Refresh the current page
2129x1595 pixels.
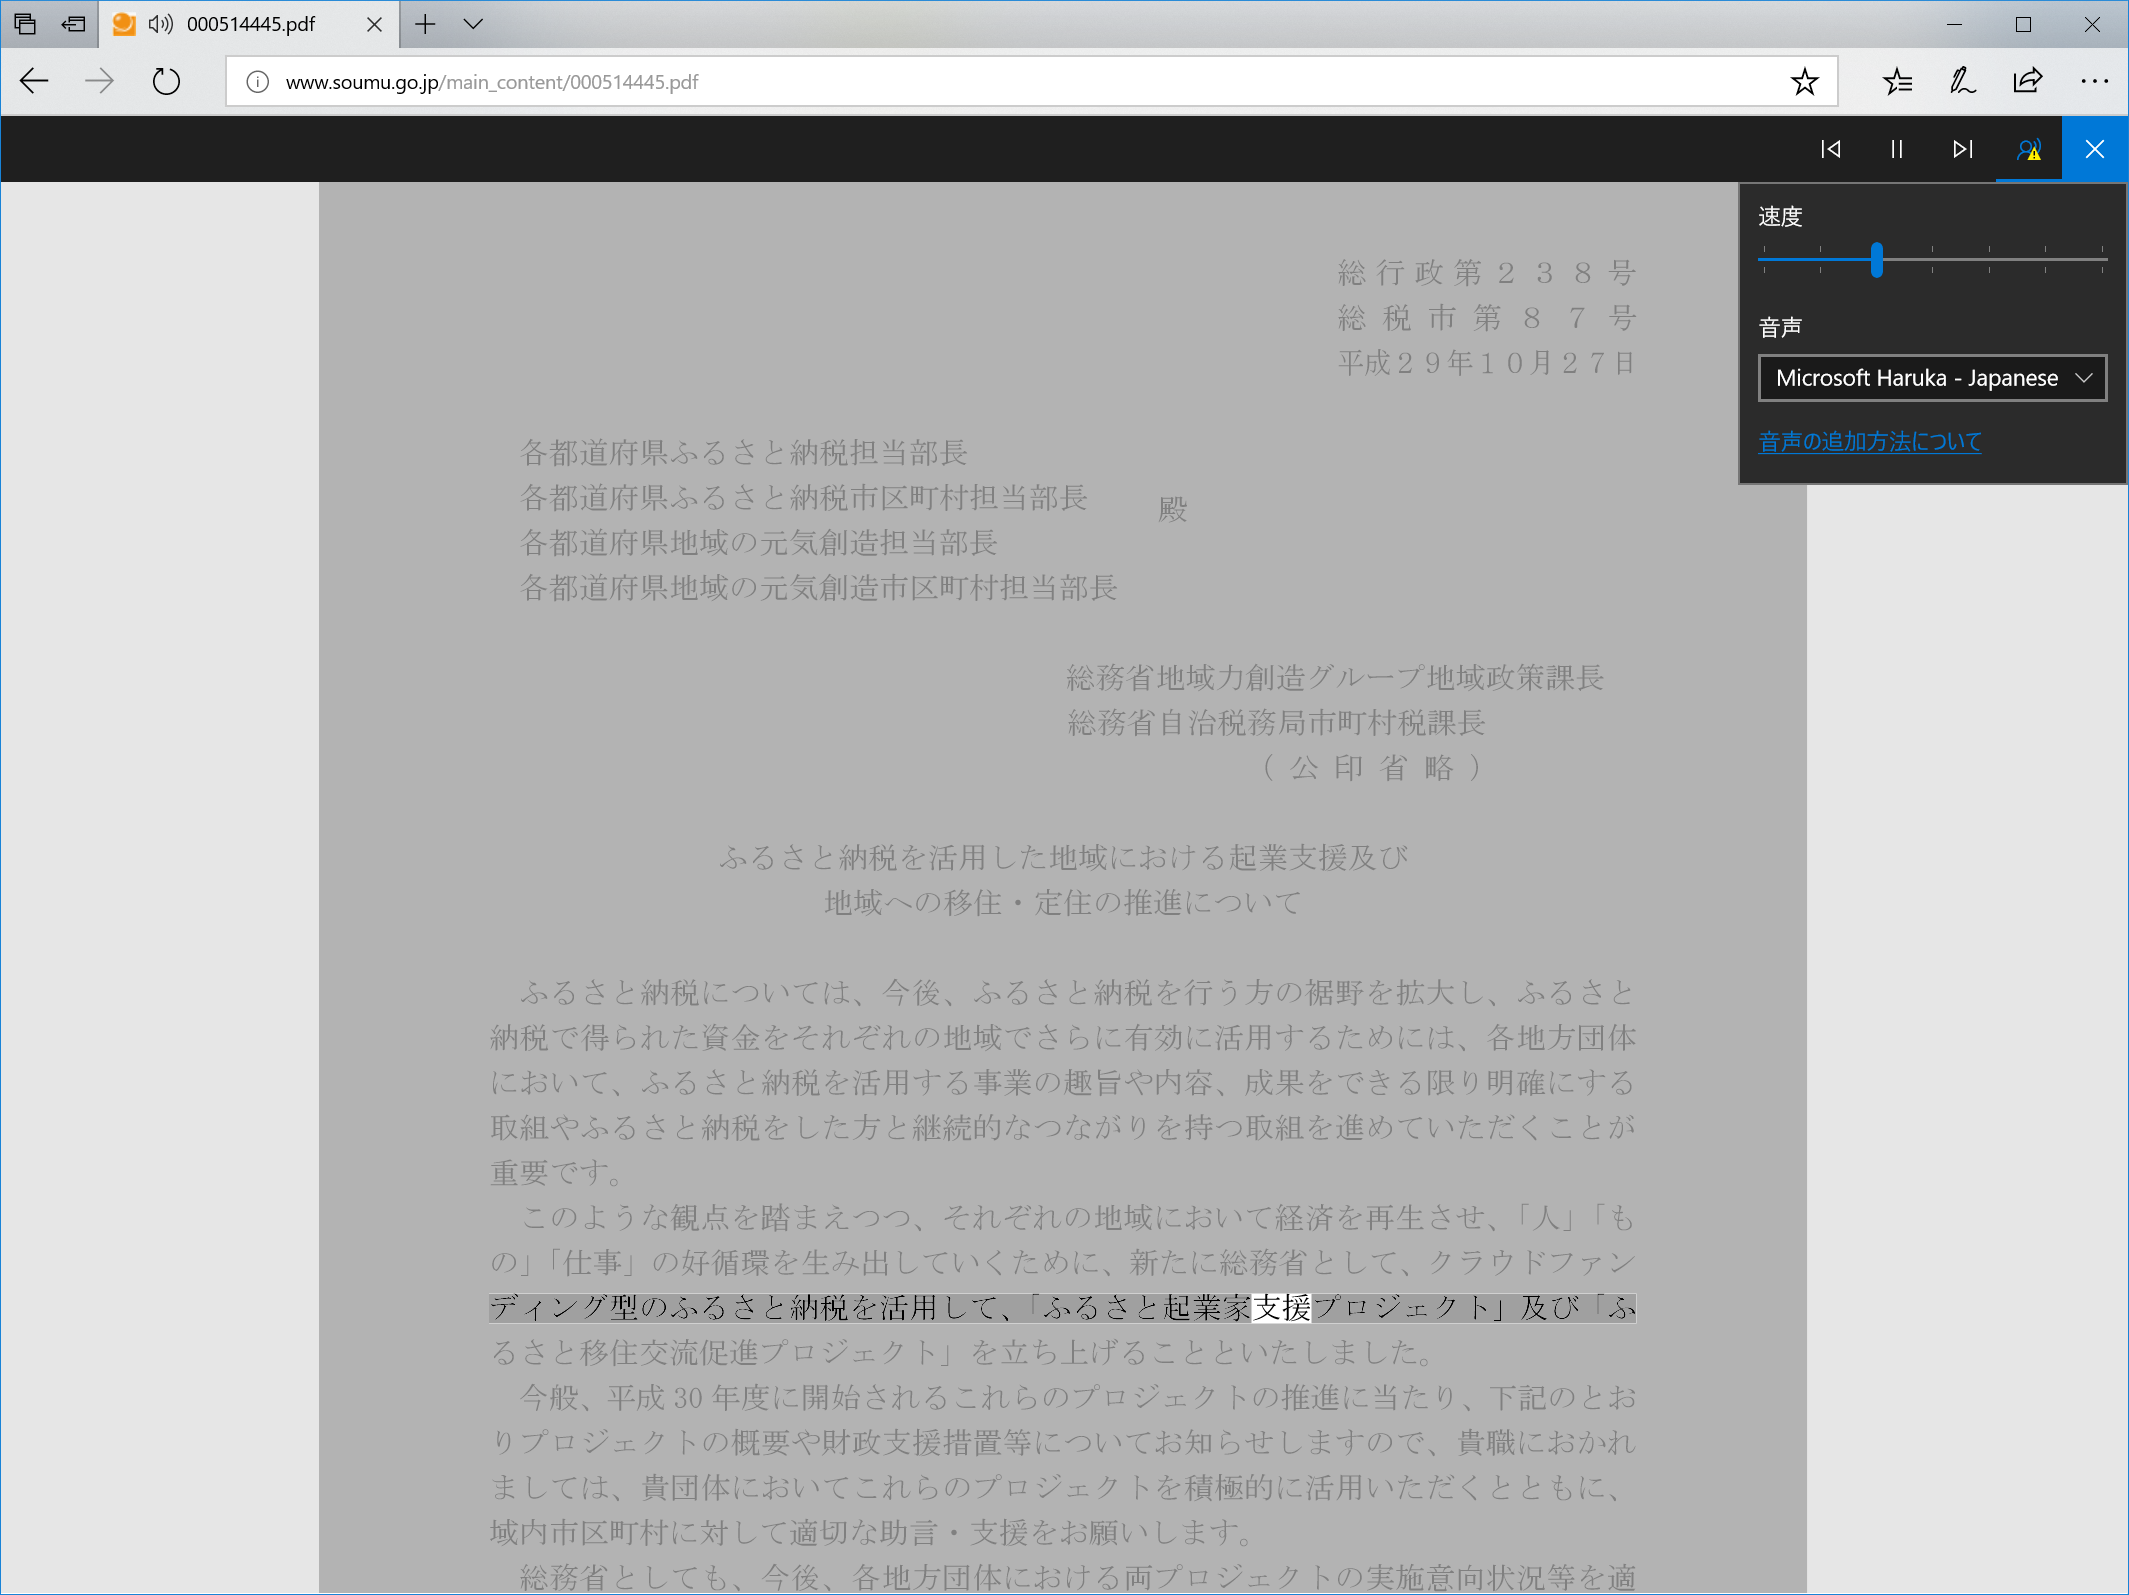[x=166, y=81]
